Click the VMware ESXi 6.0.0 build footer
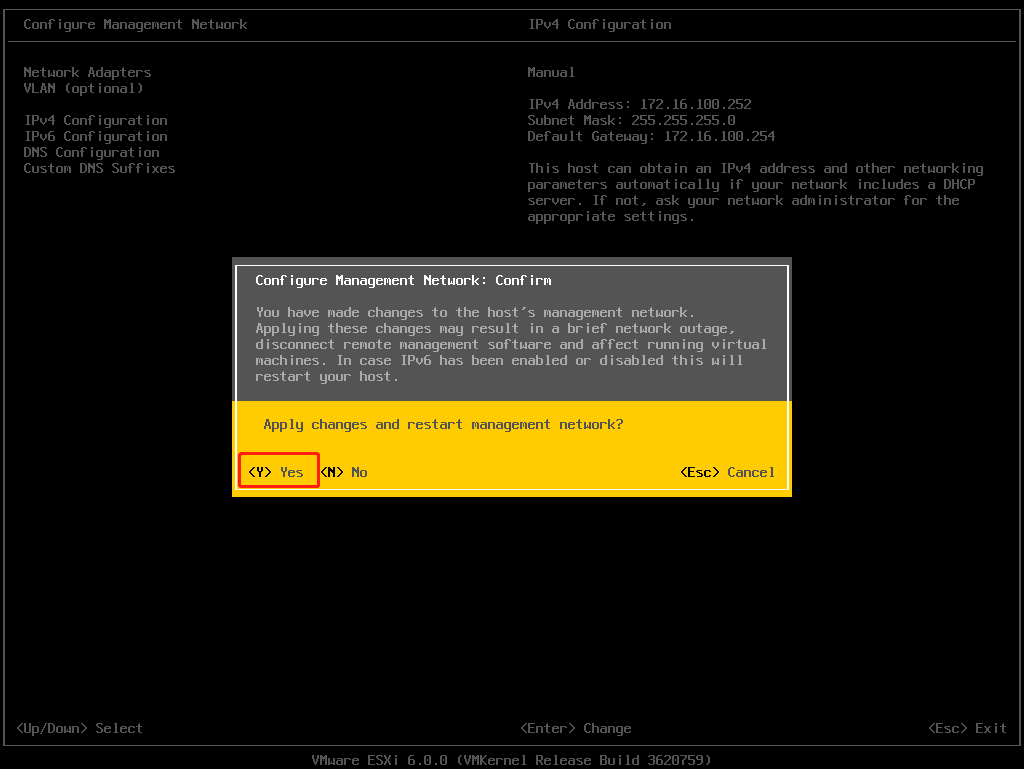Screen dimensions: 1024x769 (511, 760)
